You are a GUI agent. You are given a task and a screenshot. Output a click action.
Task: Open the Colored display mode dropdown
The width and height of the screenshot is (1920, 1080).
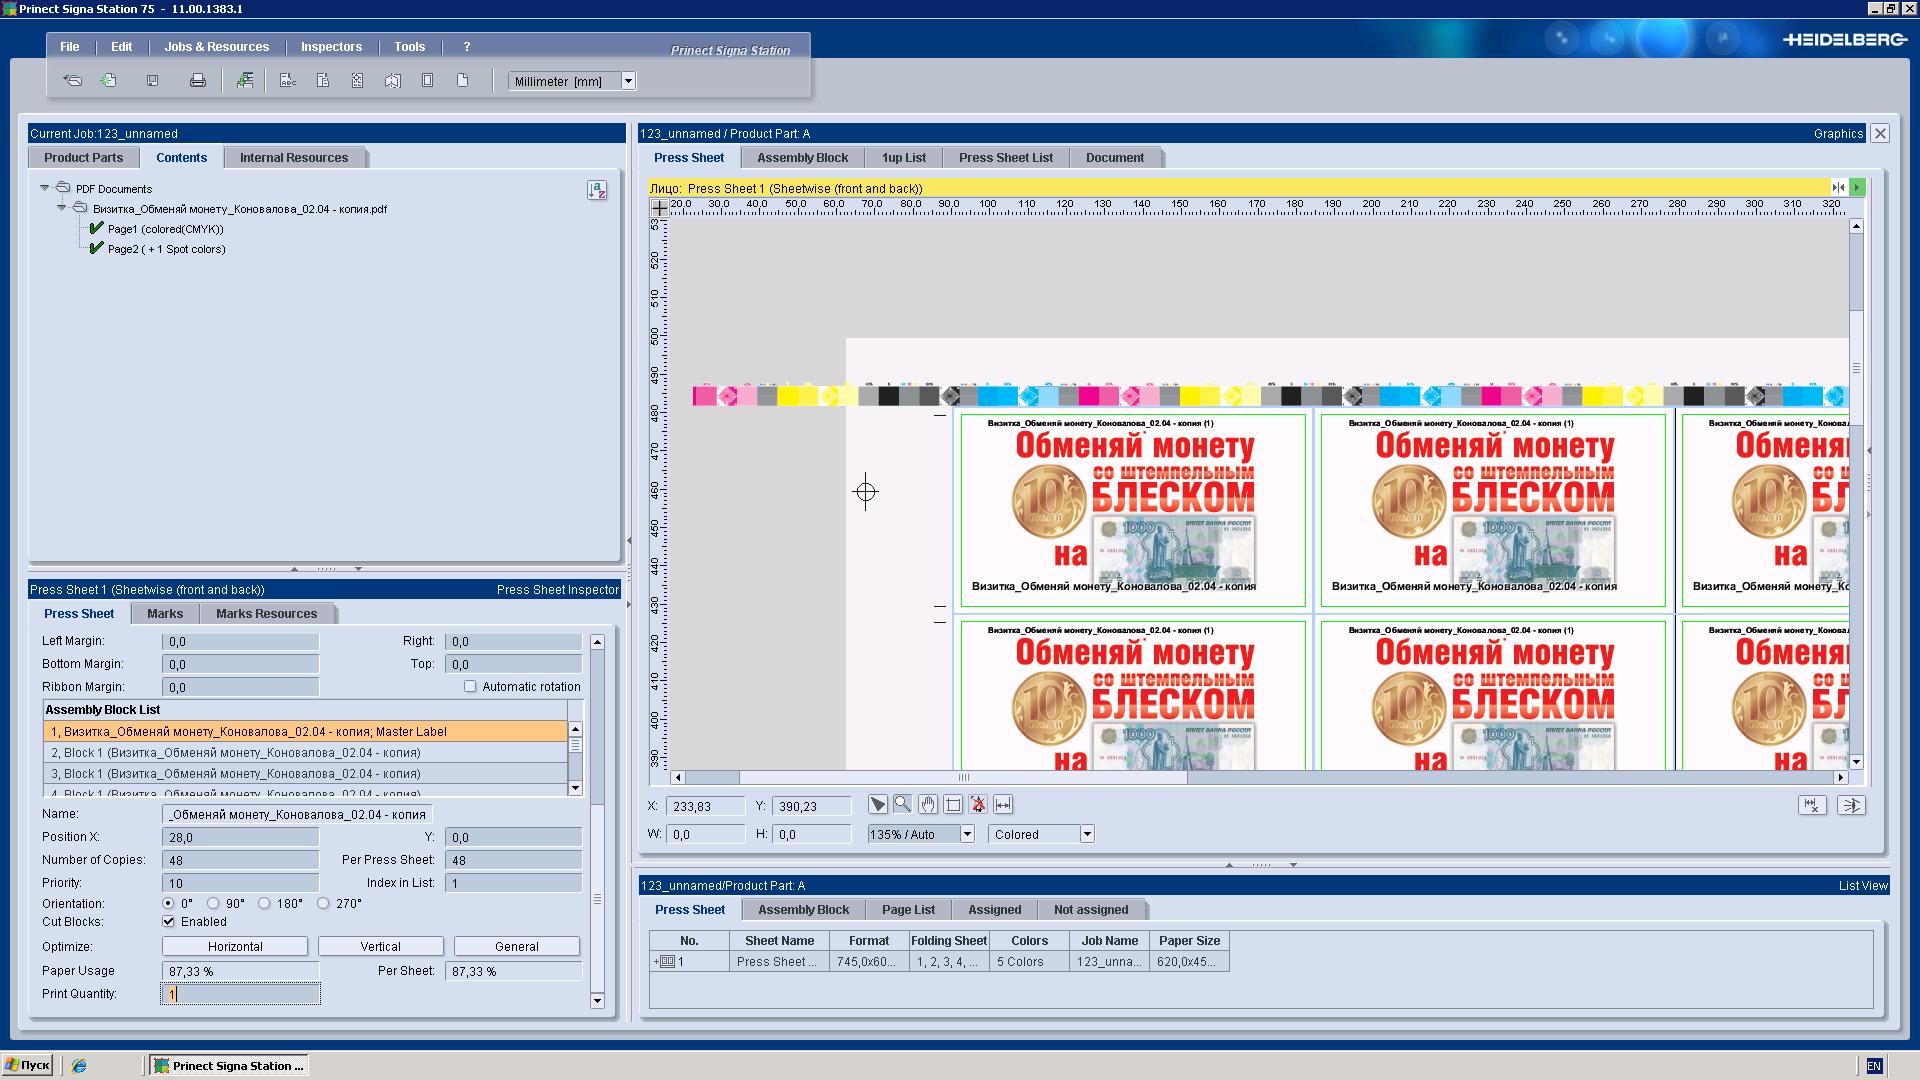coord(1087,834)
